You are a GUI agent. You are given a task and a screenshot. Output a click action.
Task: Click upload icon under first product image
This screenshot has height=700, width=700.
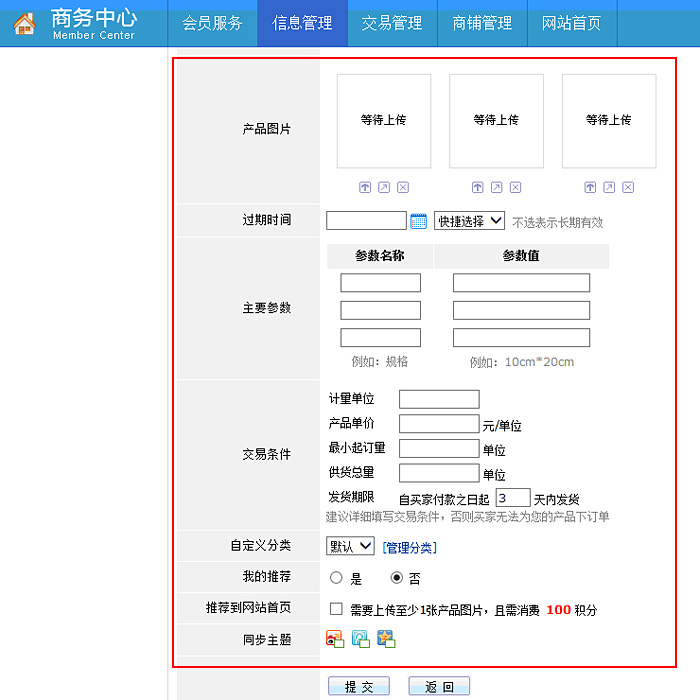[365, 187]
